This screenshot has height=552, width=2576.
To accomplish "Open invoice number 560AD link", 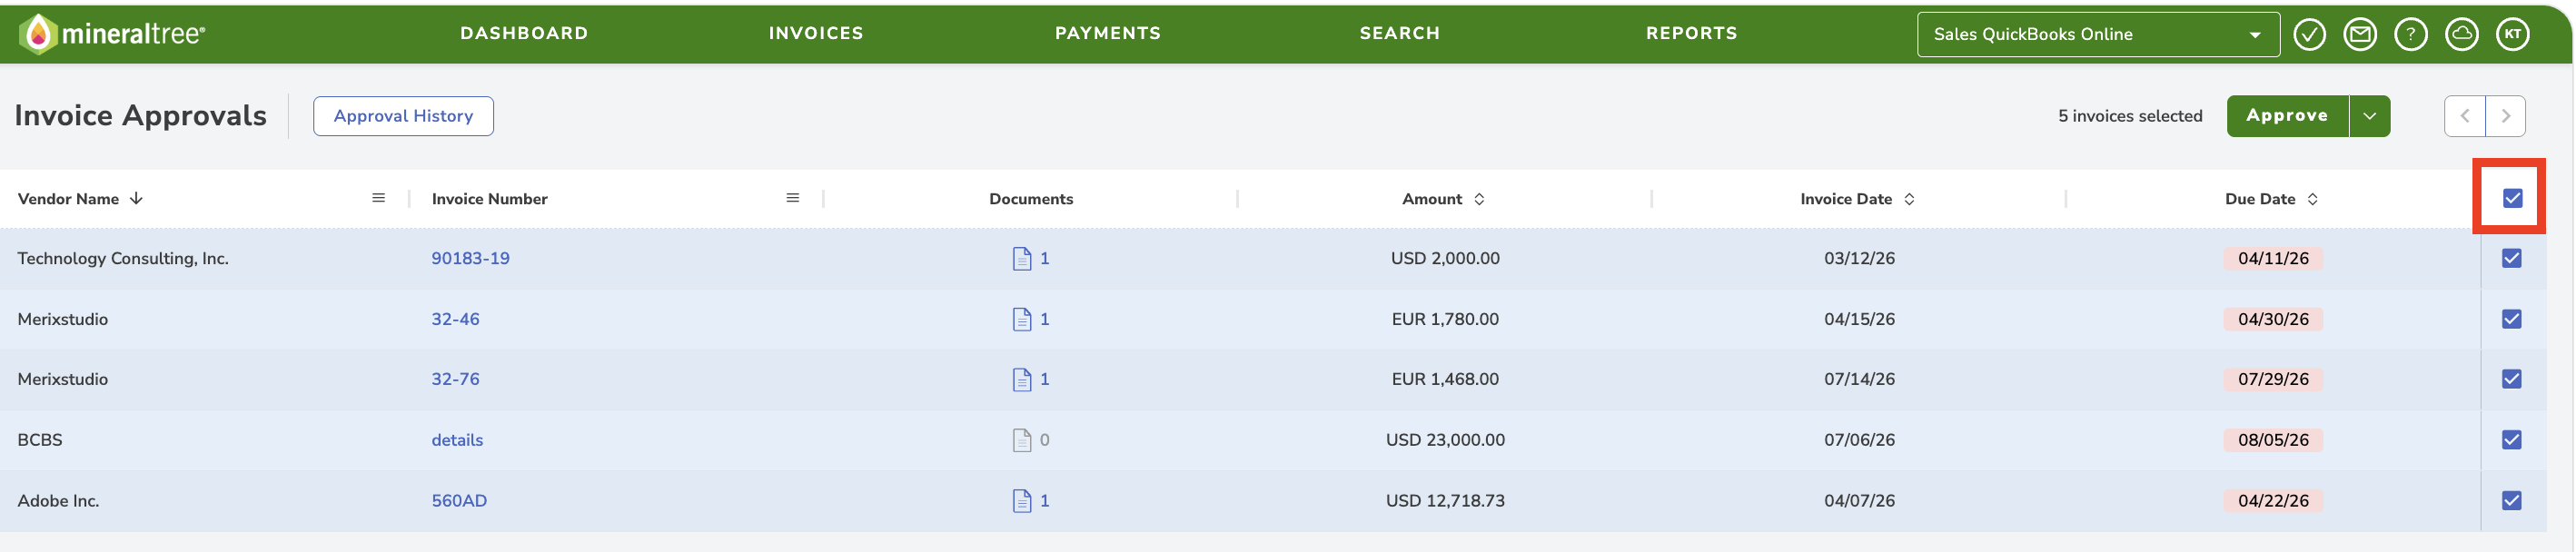I will tap(459, 501).
